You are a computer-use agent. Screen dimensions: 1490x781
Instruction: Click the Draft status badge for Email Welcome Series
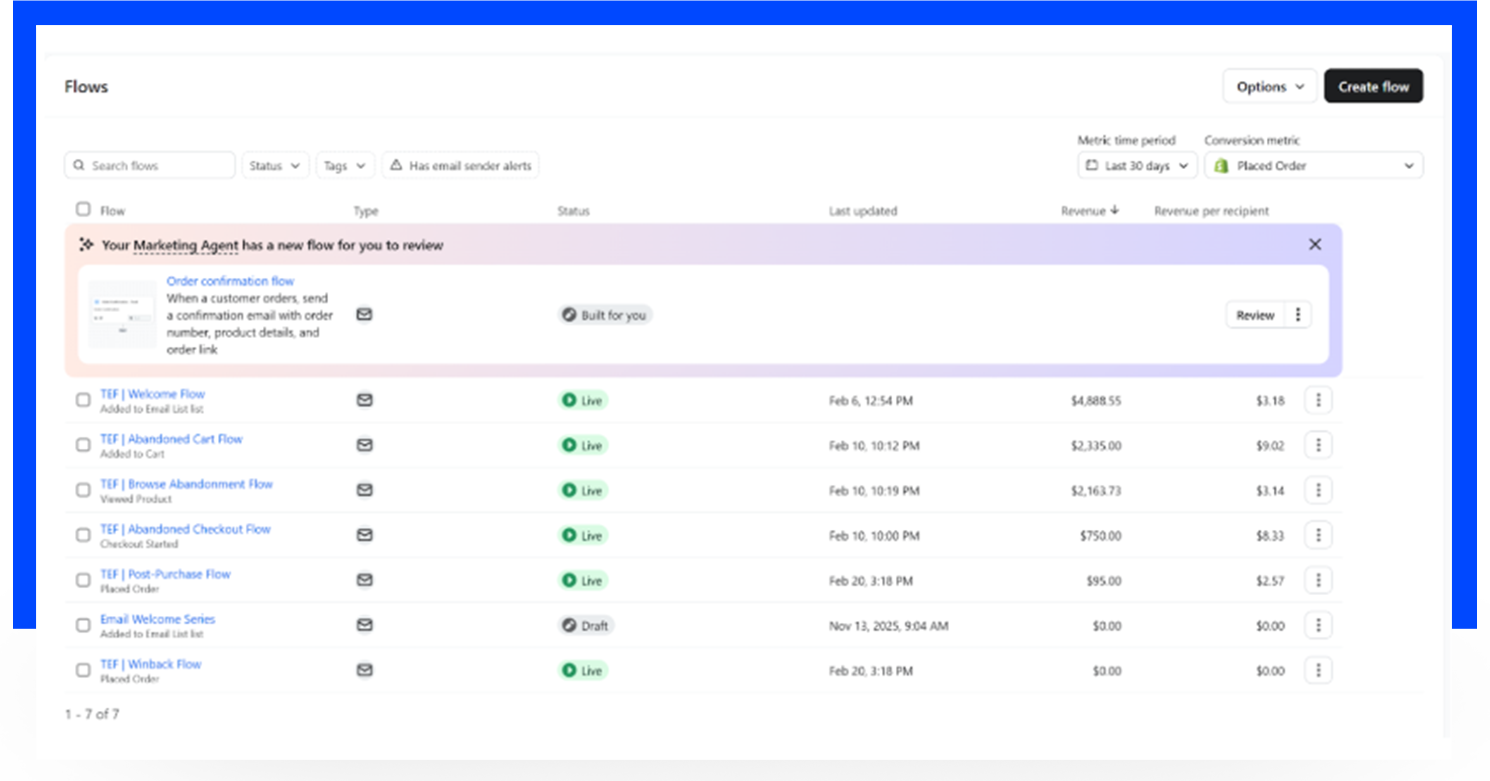point(585,625)
